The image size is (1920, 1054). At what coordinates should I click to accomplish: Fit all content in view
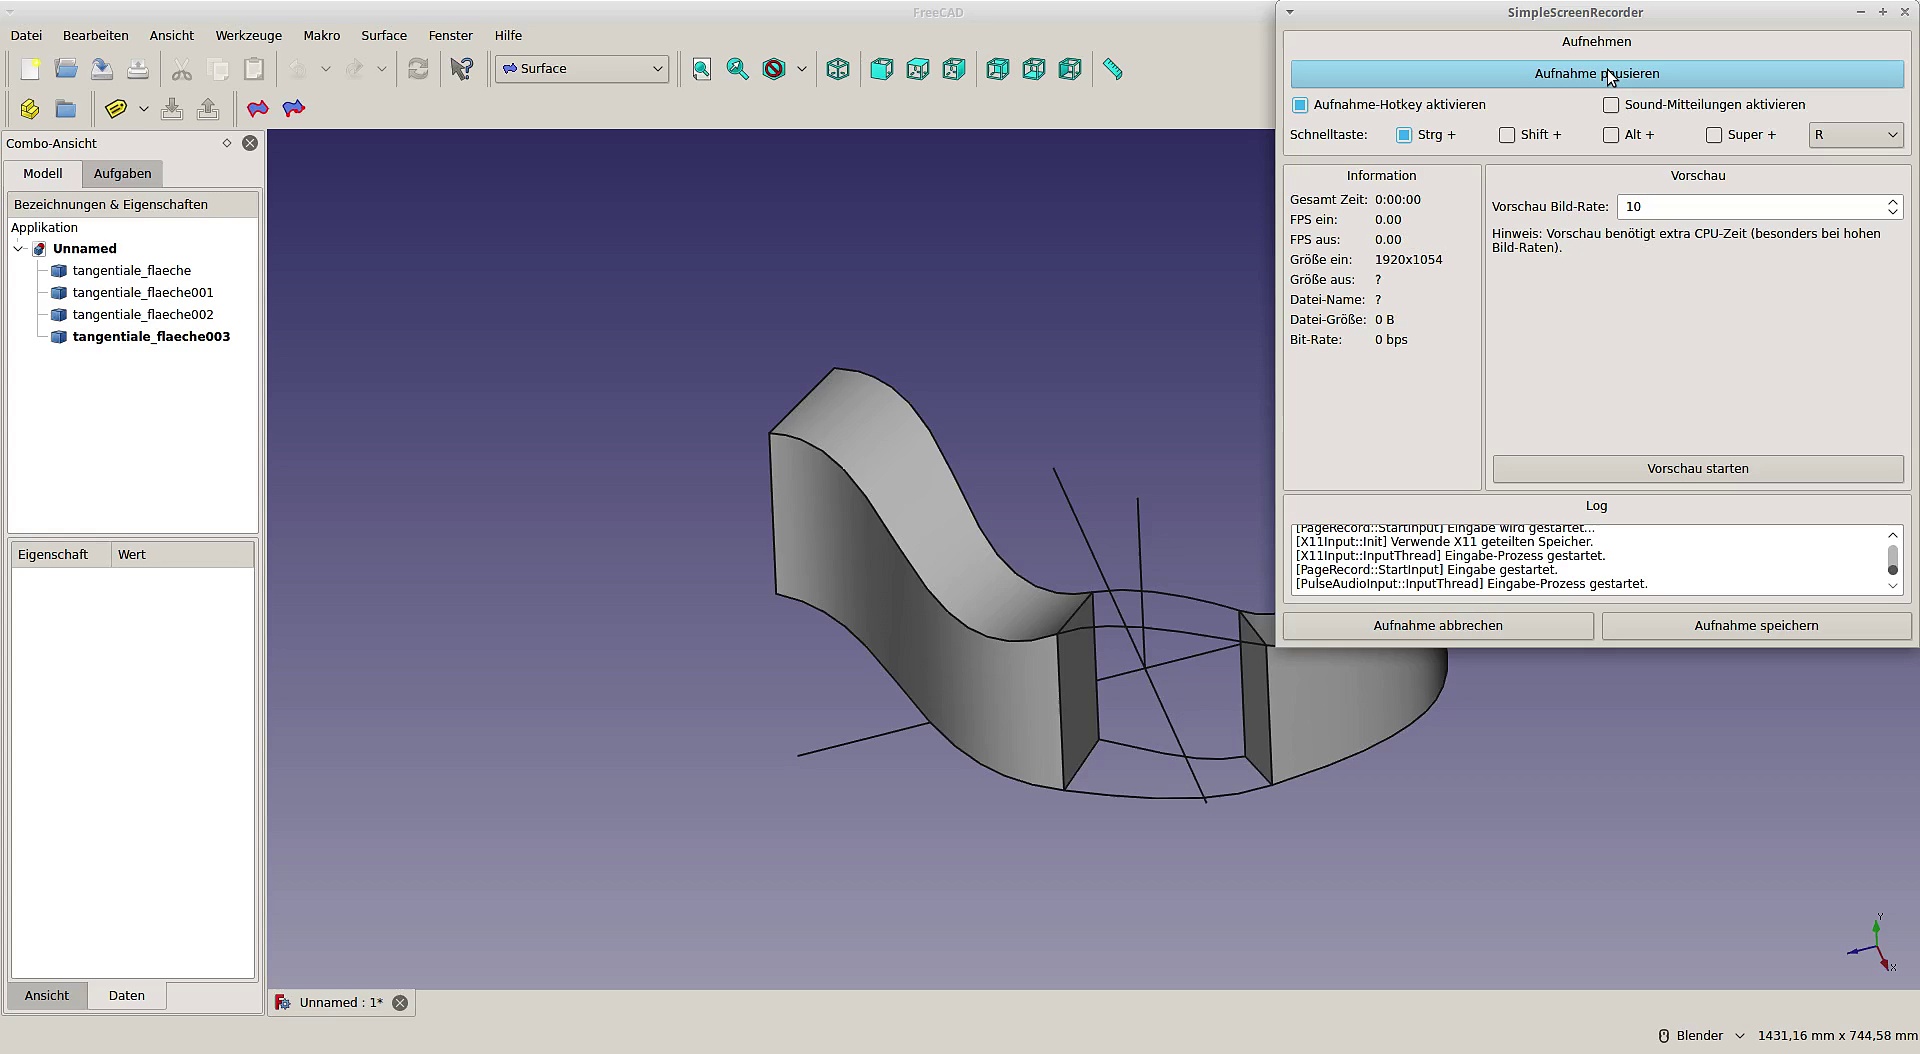702,69
